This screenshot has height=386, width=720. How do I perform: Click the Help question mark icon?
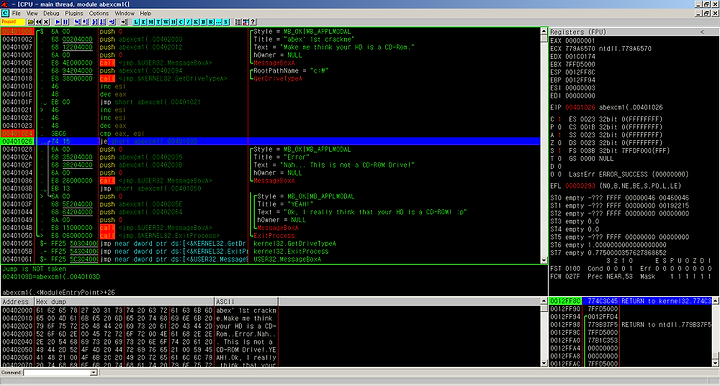point(253,22)
